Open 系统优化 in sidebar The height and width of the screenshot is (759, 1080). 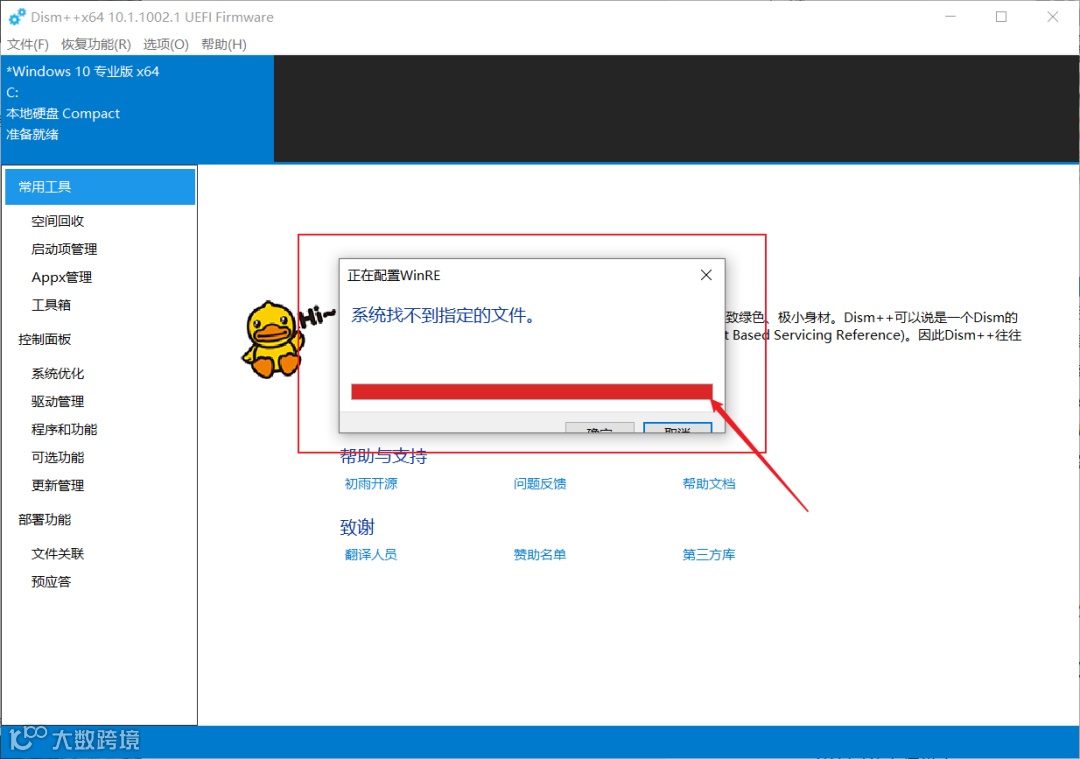(57, 373)
